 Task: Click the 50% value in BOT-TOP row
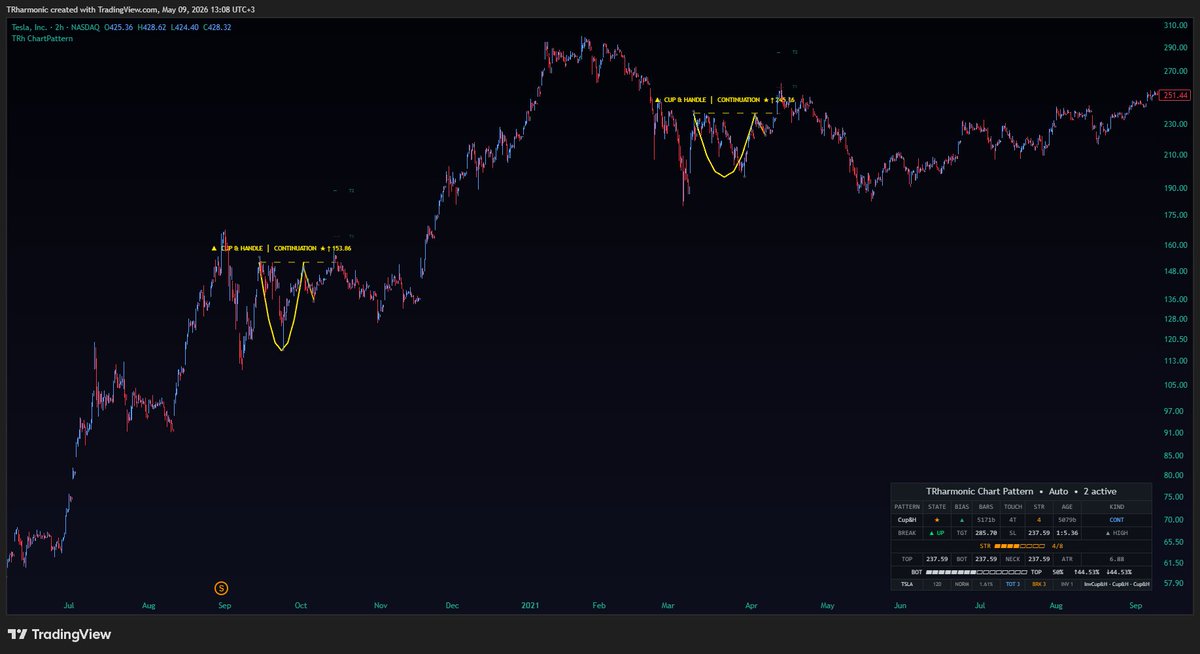(x=1057, y=572)
